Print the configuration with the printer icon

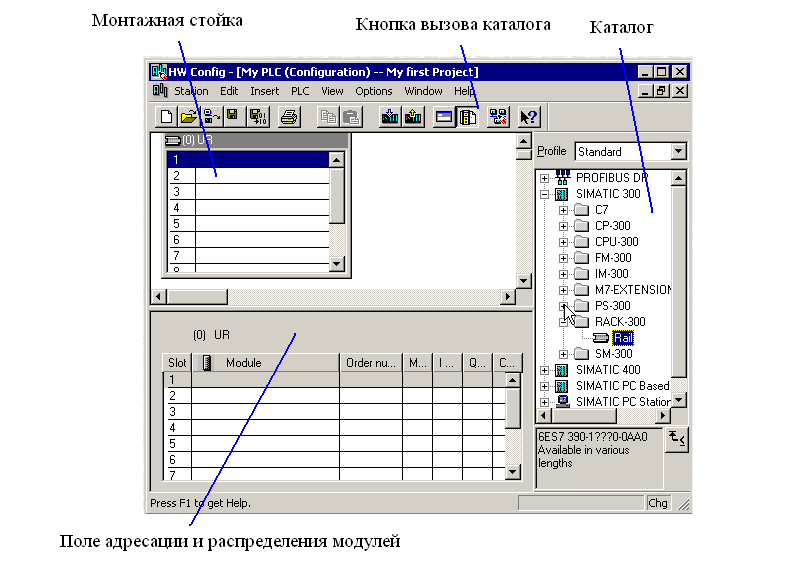point(289,117)
